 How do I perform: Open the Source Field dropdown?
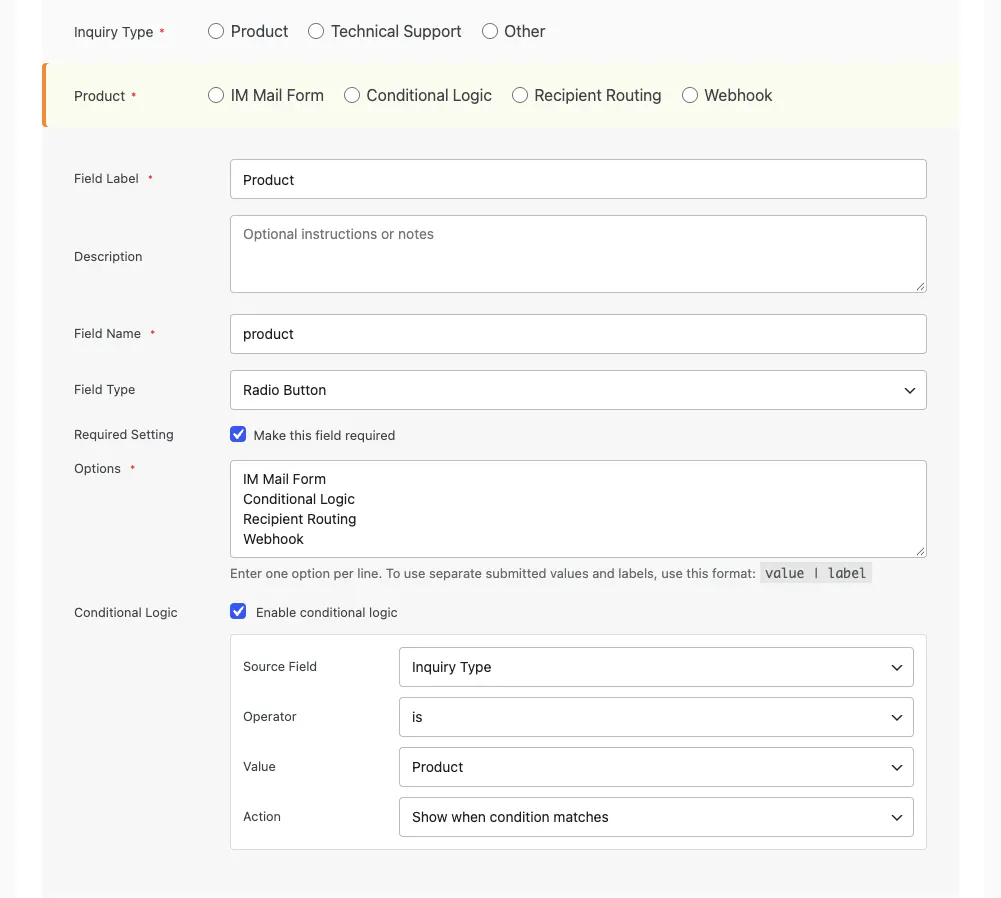656,667
